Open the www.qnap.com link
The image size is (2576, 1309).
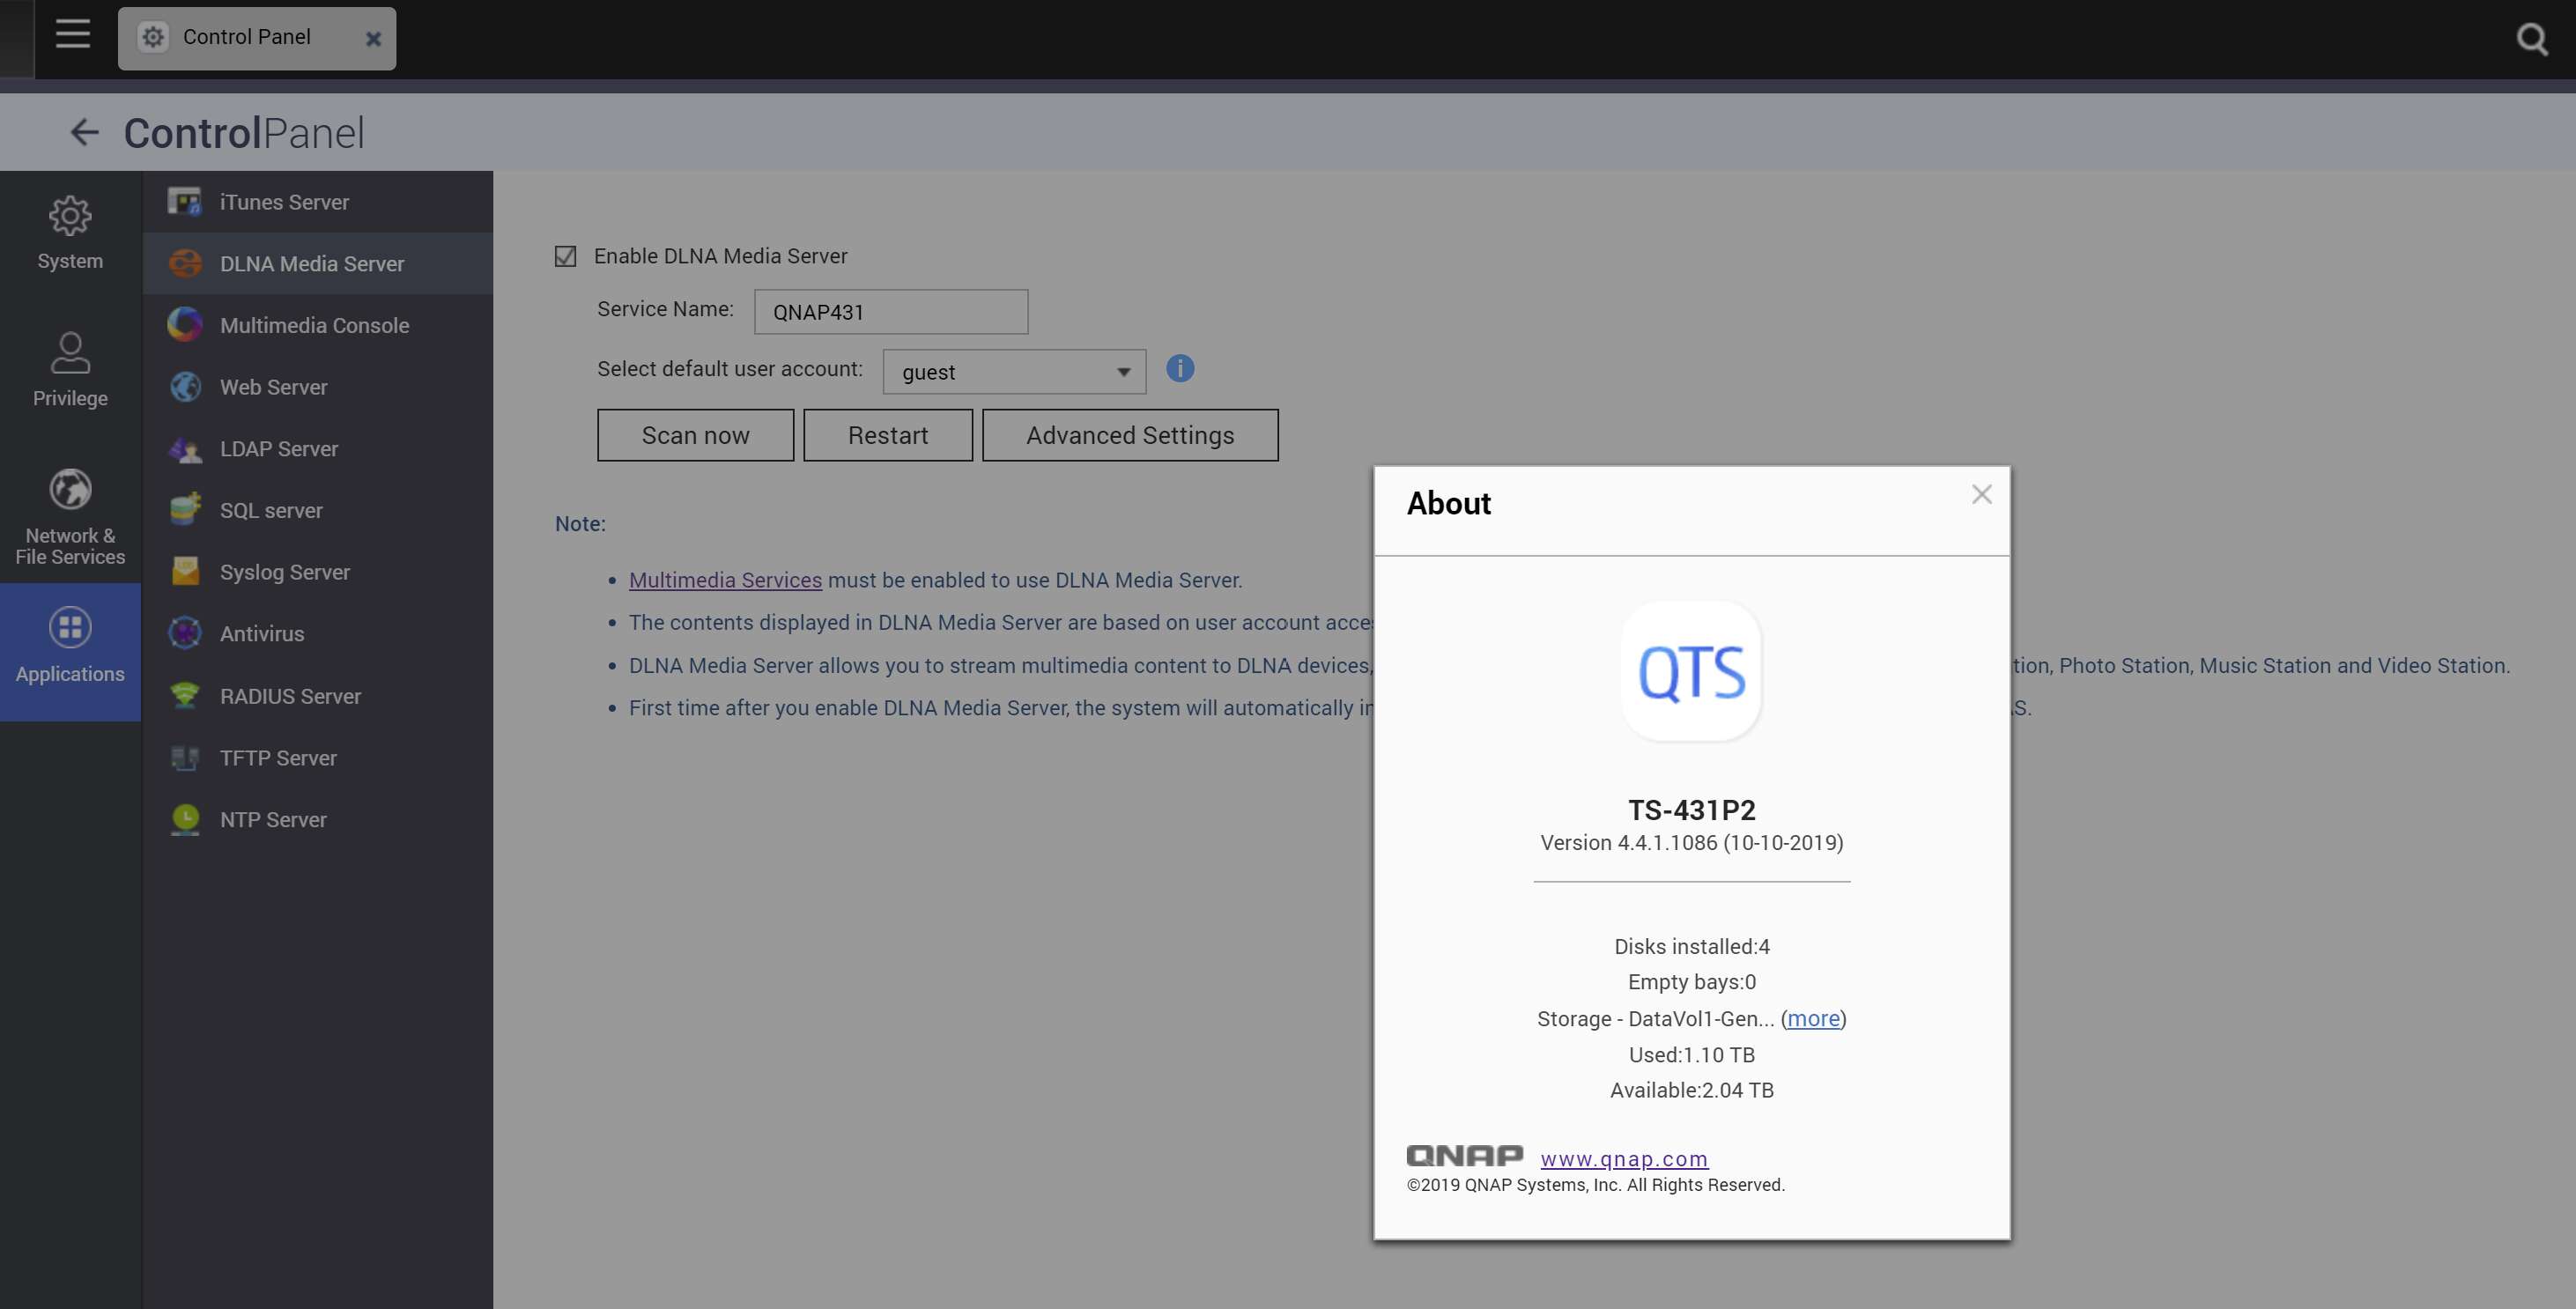coord(1624,1158)
